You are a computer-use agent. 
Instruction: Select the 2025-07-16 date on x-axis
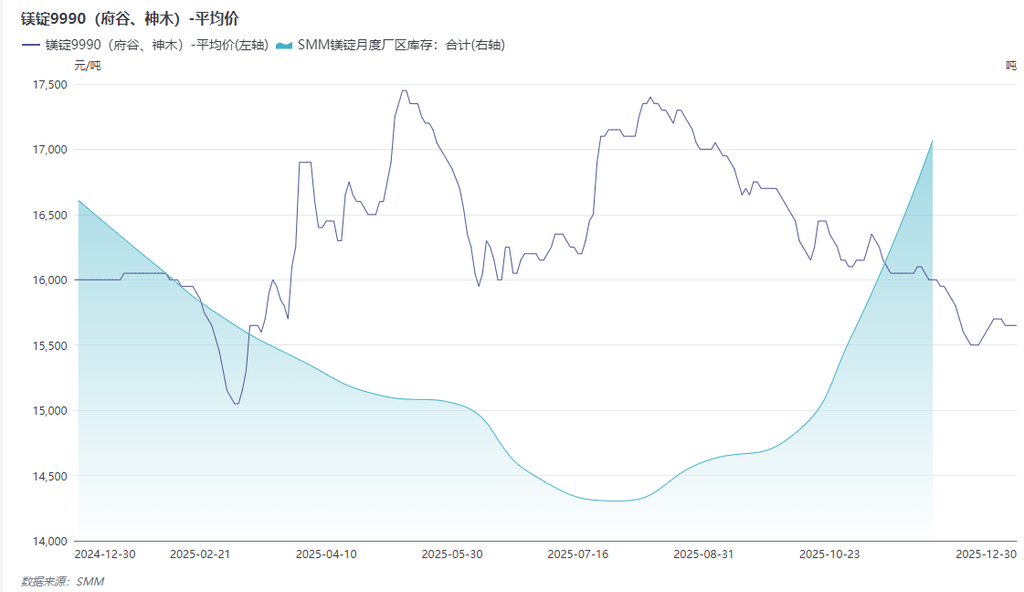coord(578,553)
